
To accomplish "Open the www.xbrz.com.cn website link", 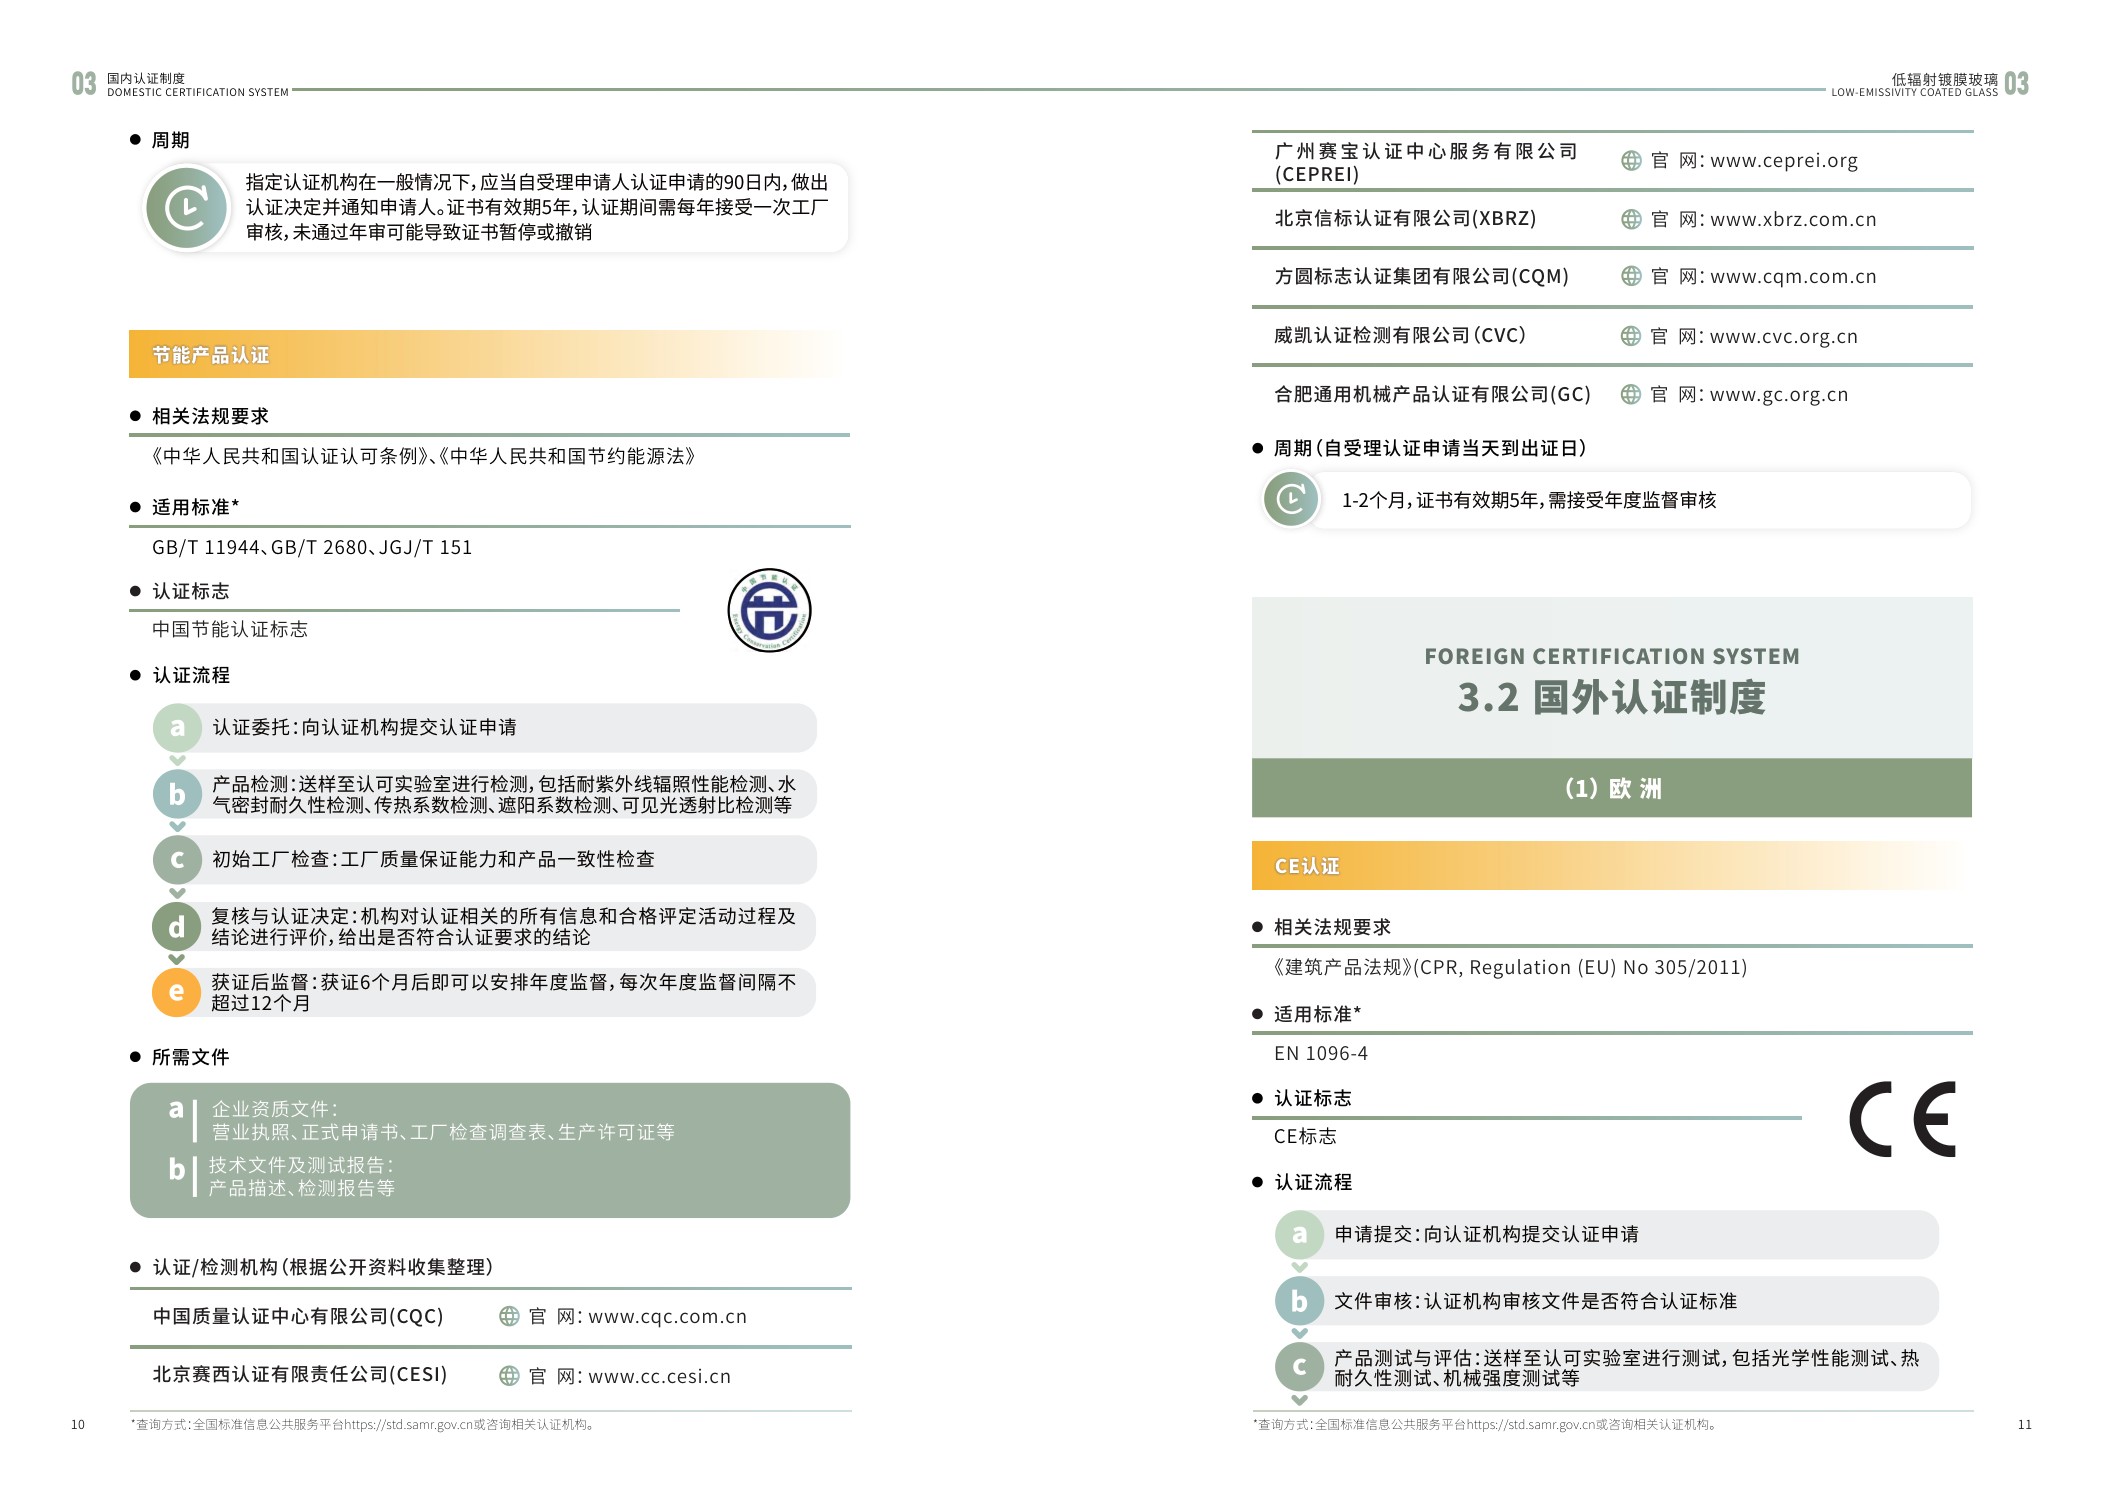I will coord(1793,220).
